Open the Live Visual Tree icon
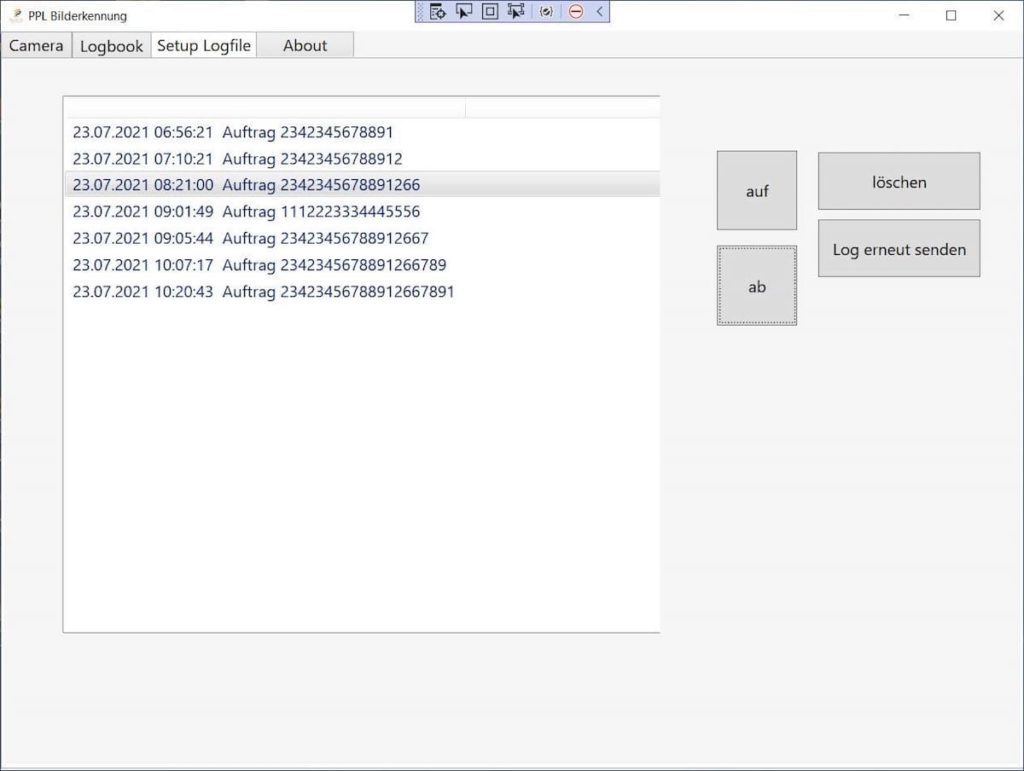The height and width of the screenshot is (771, 1024). (437, 12)
